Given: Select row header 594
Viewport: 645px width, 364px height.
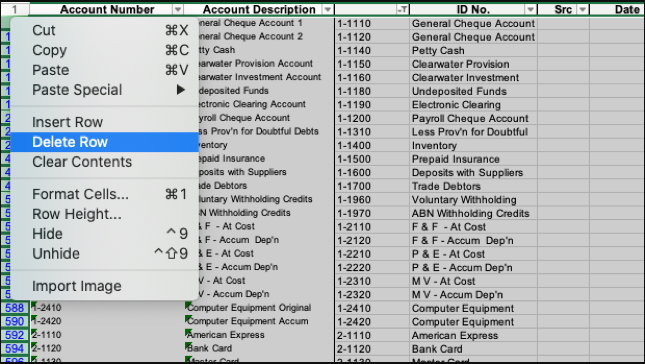Looking at the screenshot, I should [x=15, y=348].
